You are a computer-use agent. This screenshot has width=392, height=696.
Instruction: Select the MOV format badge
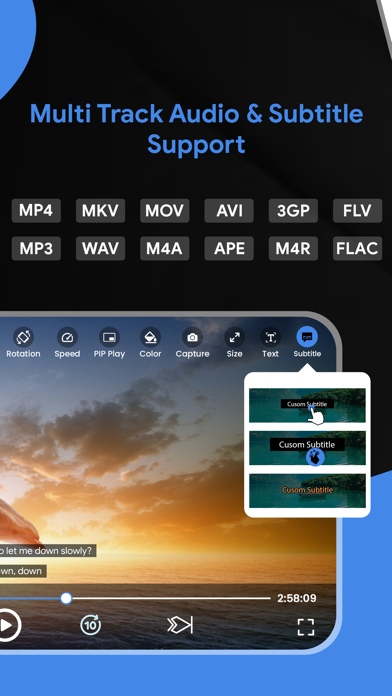point(165,210)
